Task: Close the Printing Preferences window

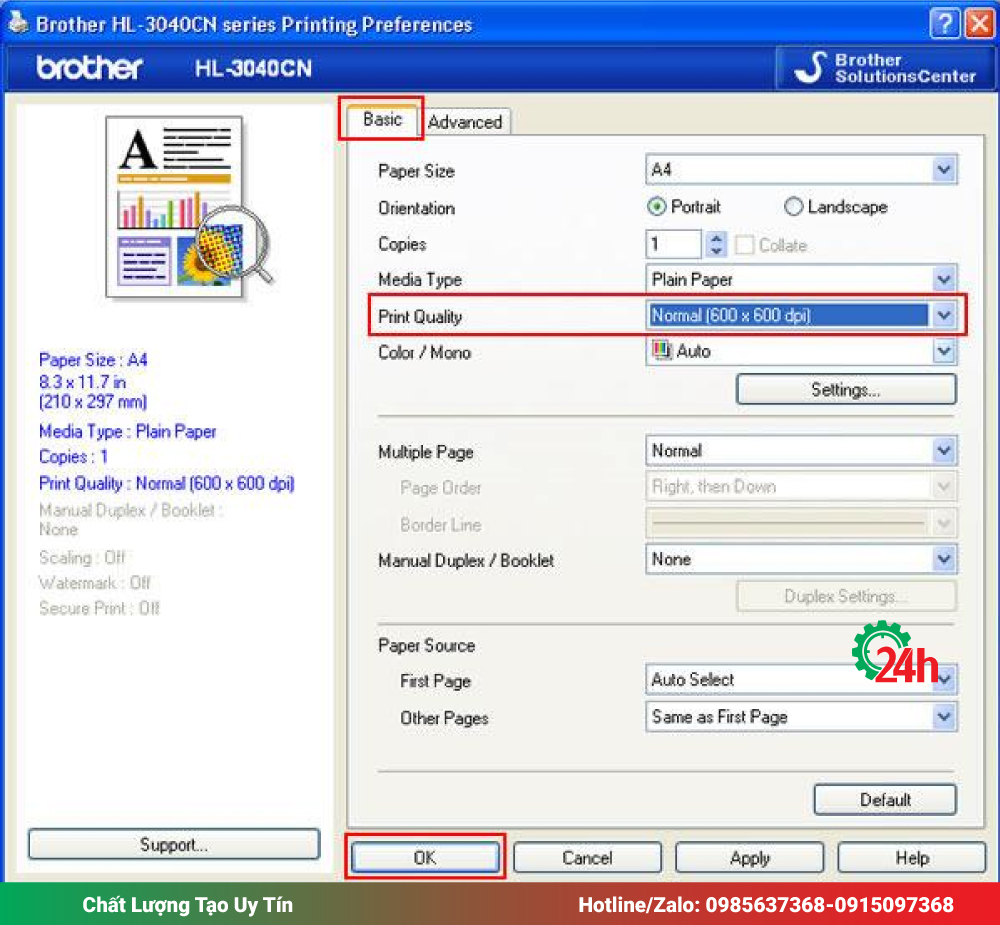Action: pyautogui.click(x=980, y=24)
